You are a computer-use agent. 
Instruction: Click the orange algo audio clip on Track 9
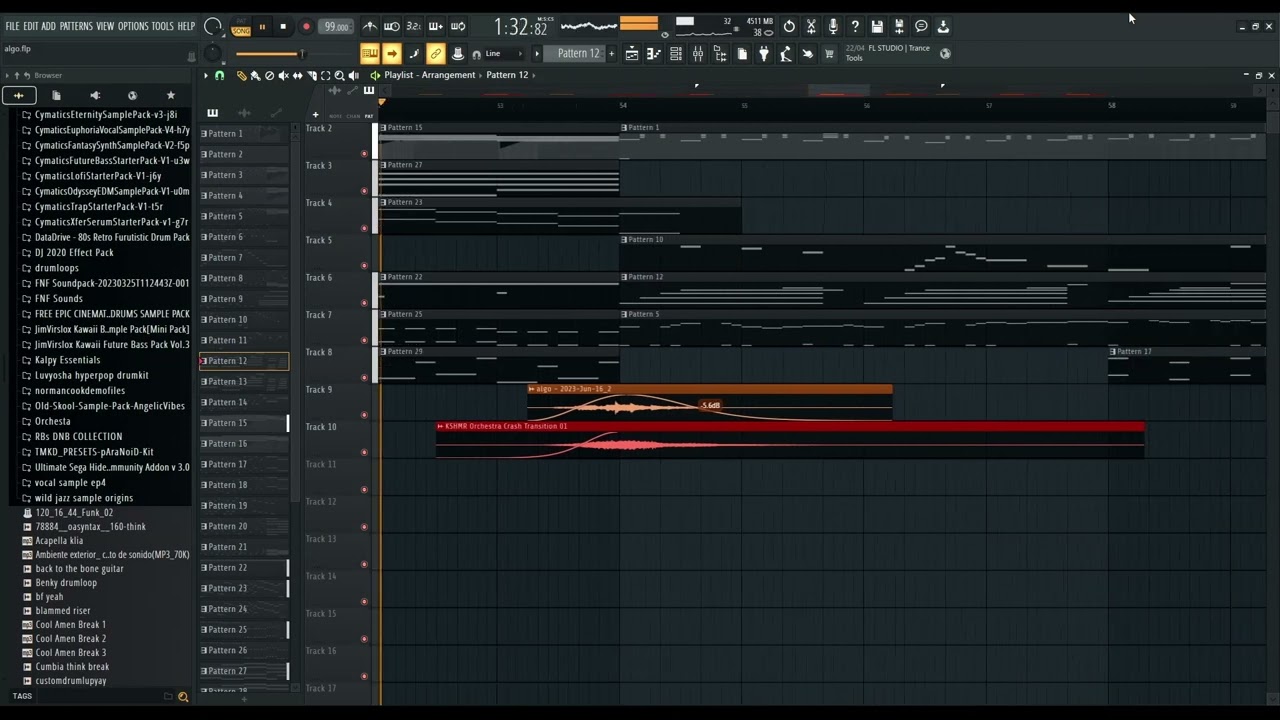[710, 402]
